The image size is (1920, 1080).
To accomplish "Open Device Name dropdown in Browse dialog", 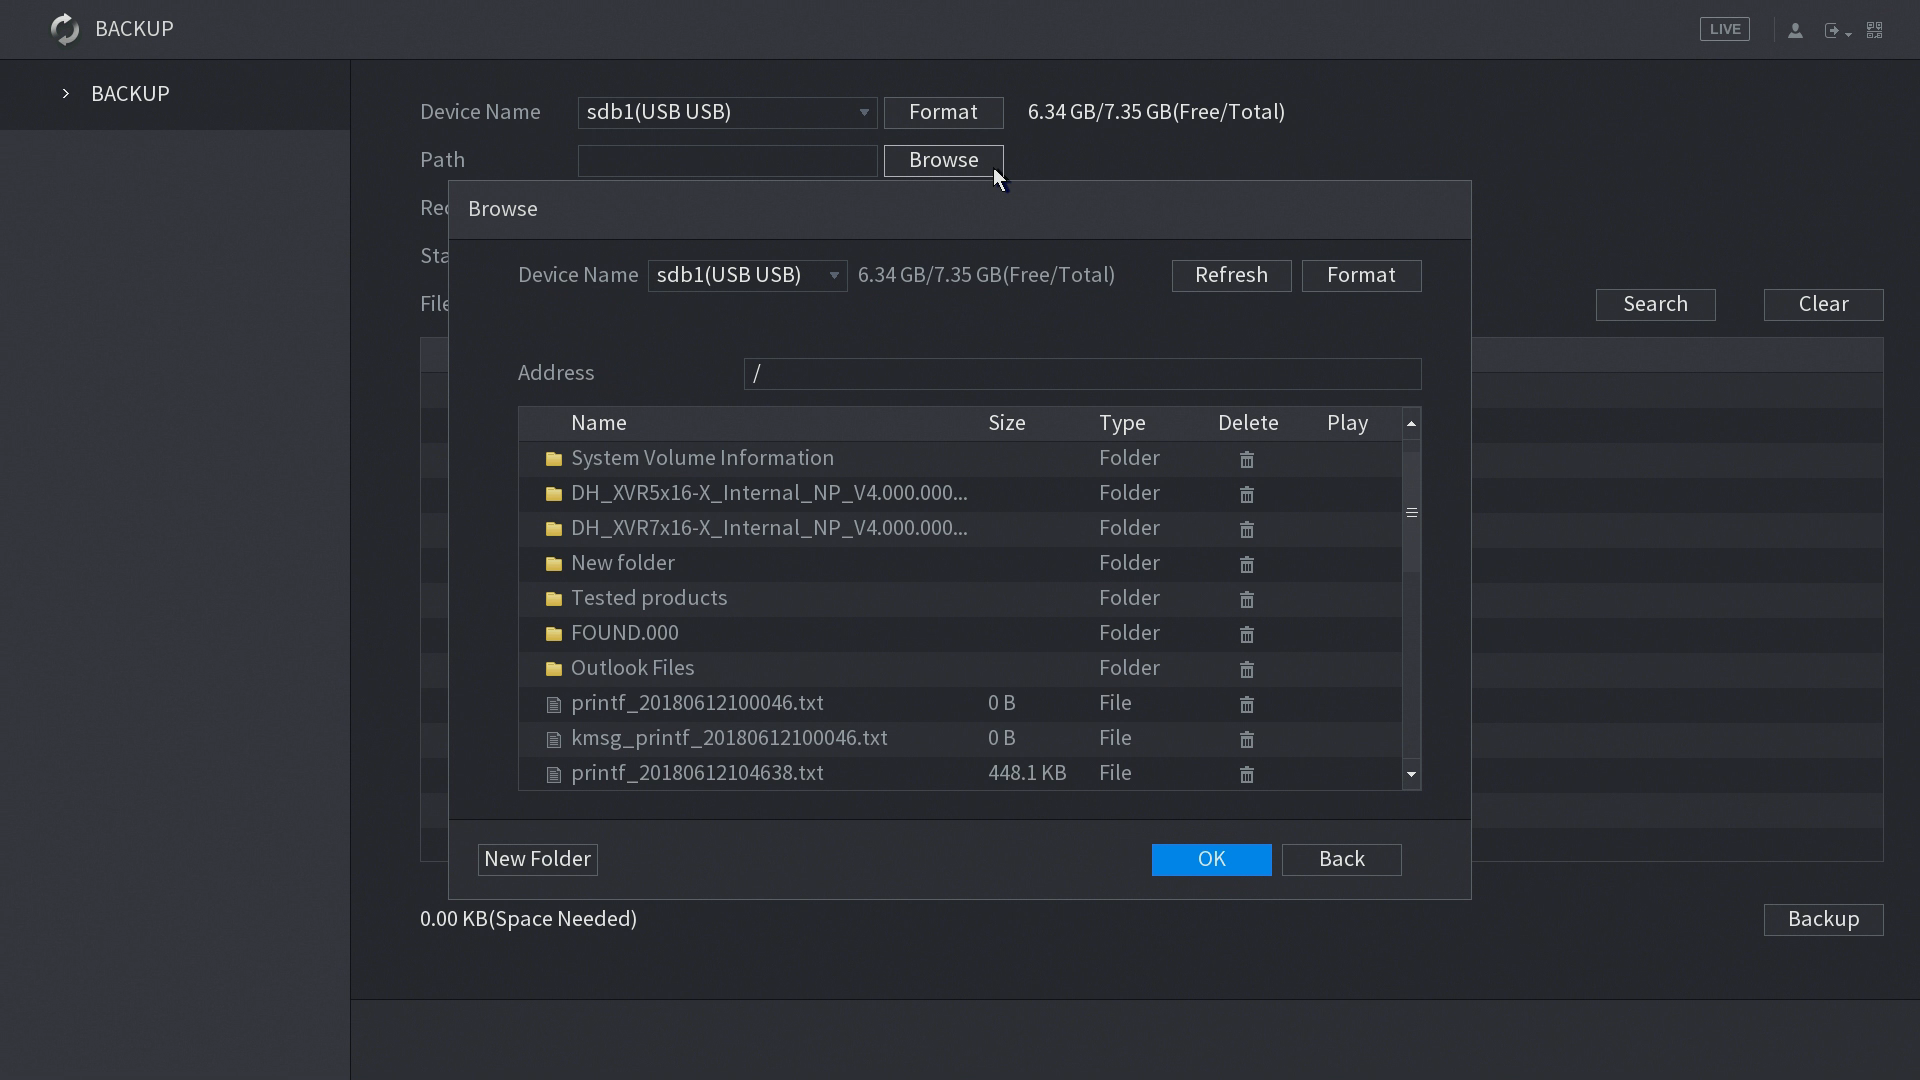I will click(747, 276).
